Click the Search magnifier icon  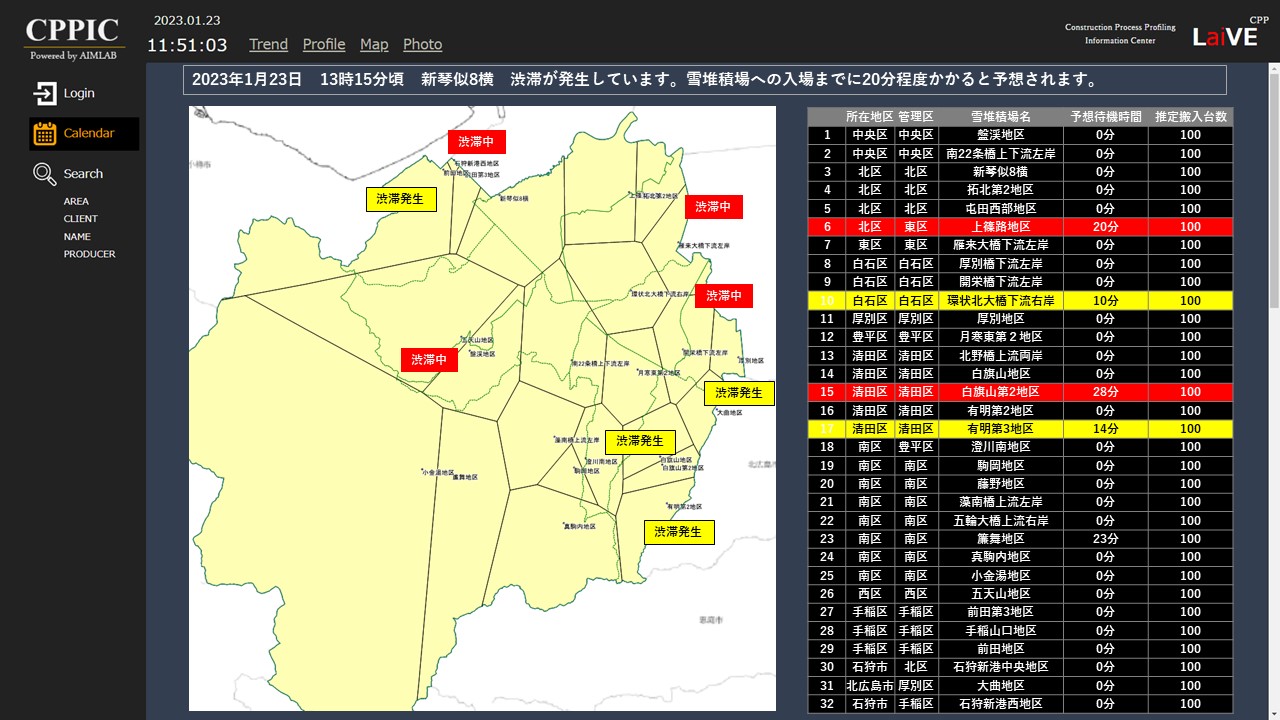45,174
